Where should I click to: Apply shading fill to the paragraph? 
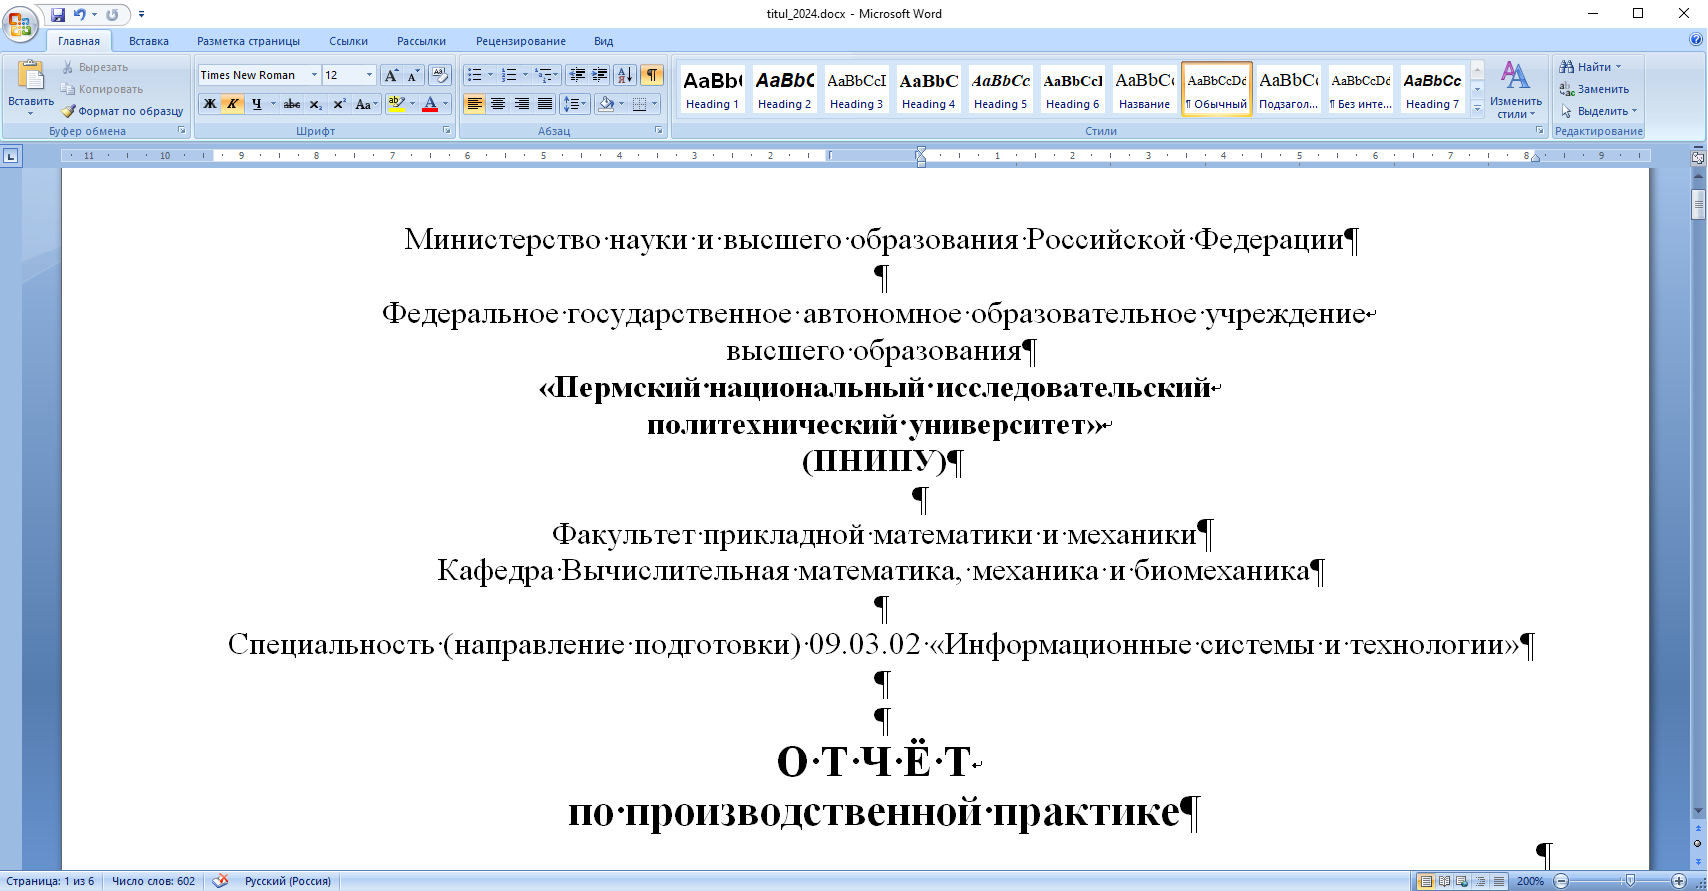pyautogui.click(x=605, y=104)
